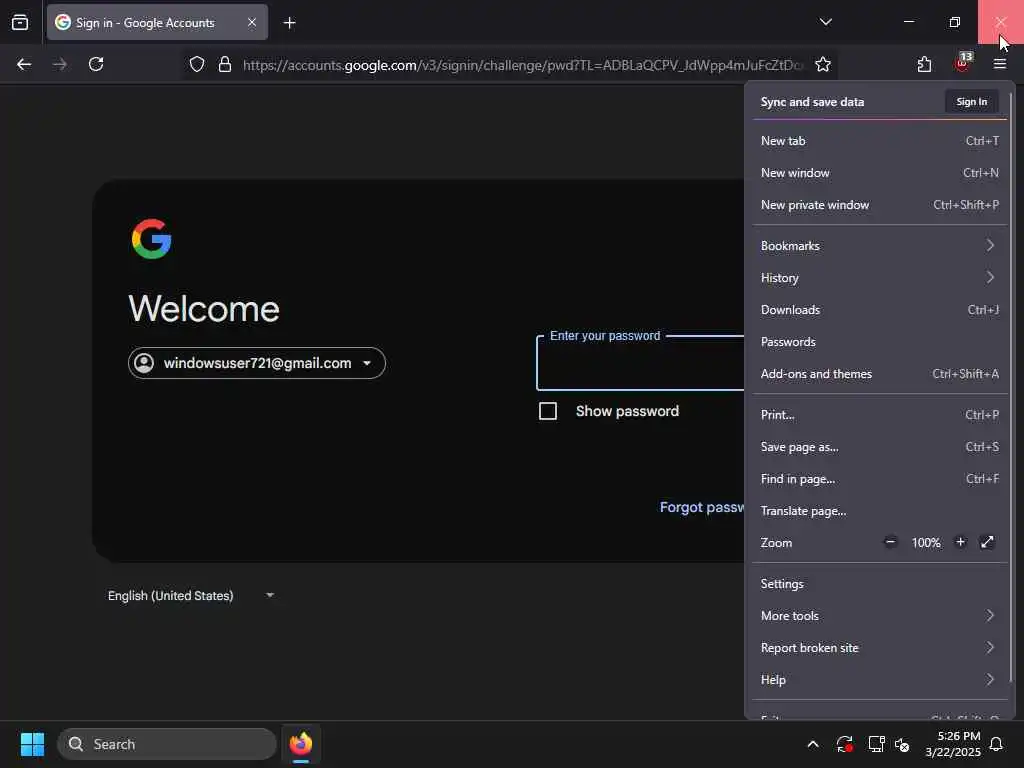
Task: Click the taskbar Search box
Action: click(167, 744)
